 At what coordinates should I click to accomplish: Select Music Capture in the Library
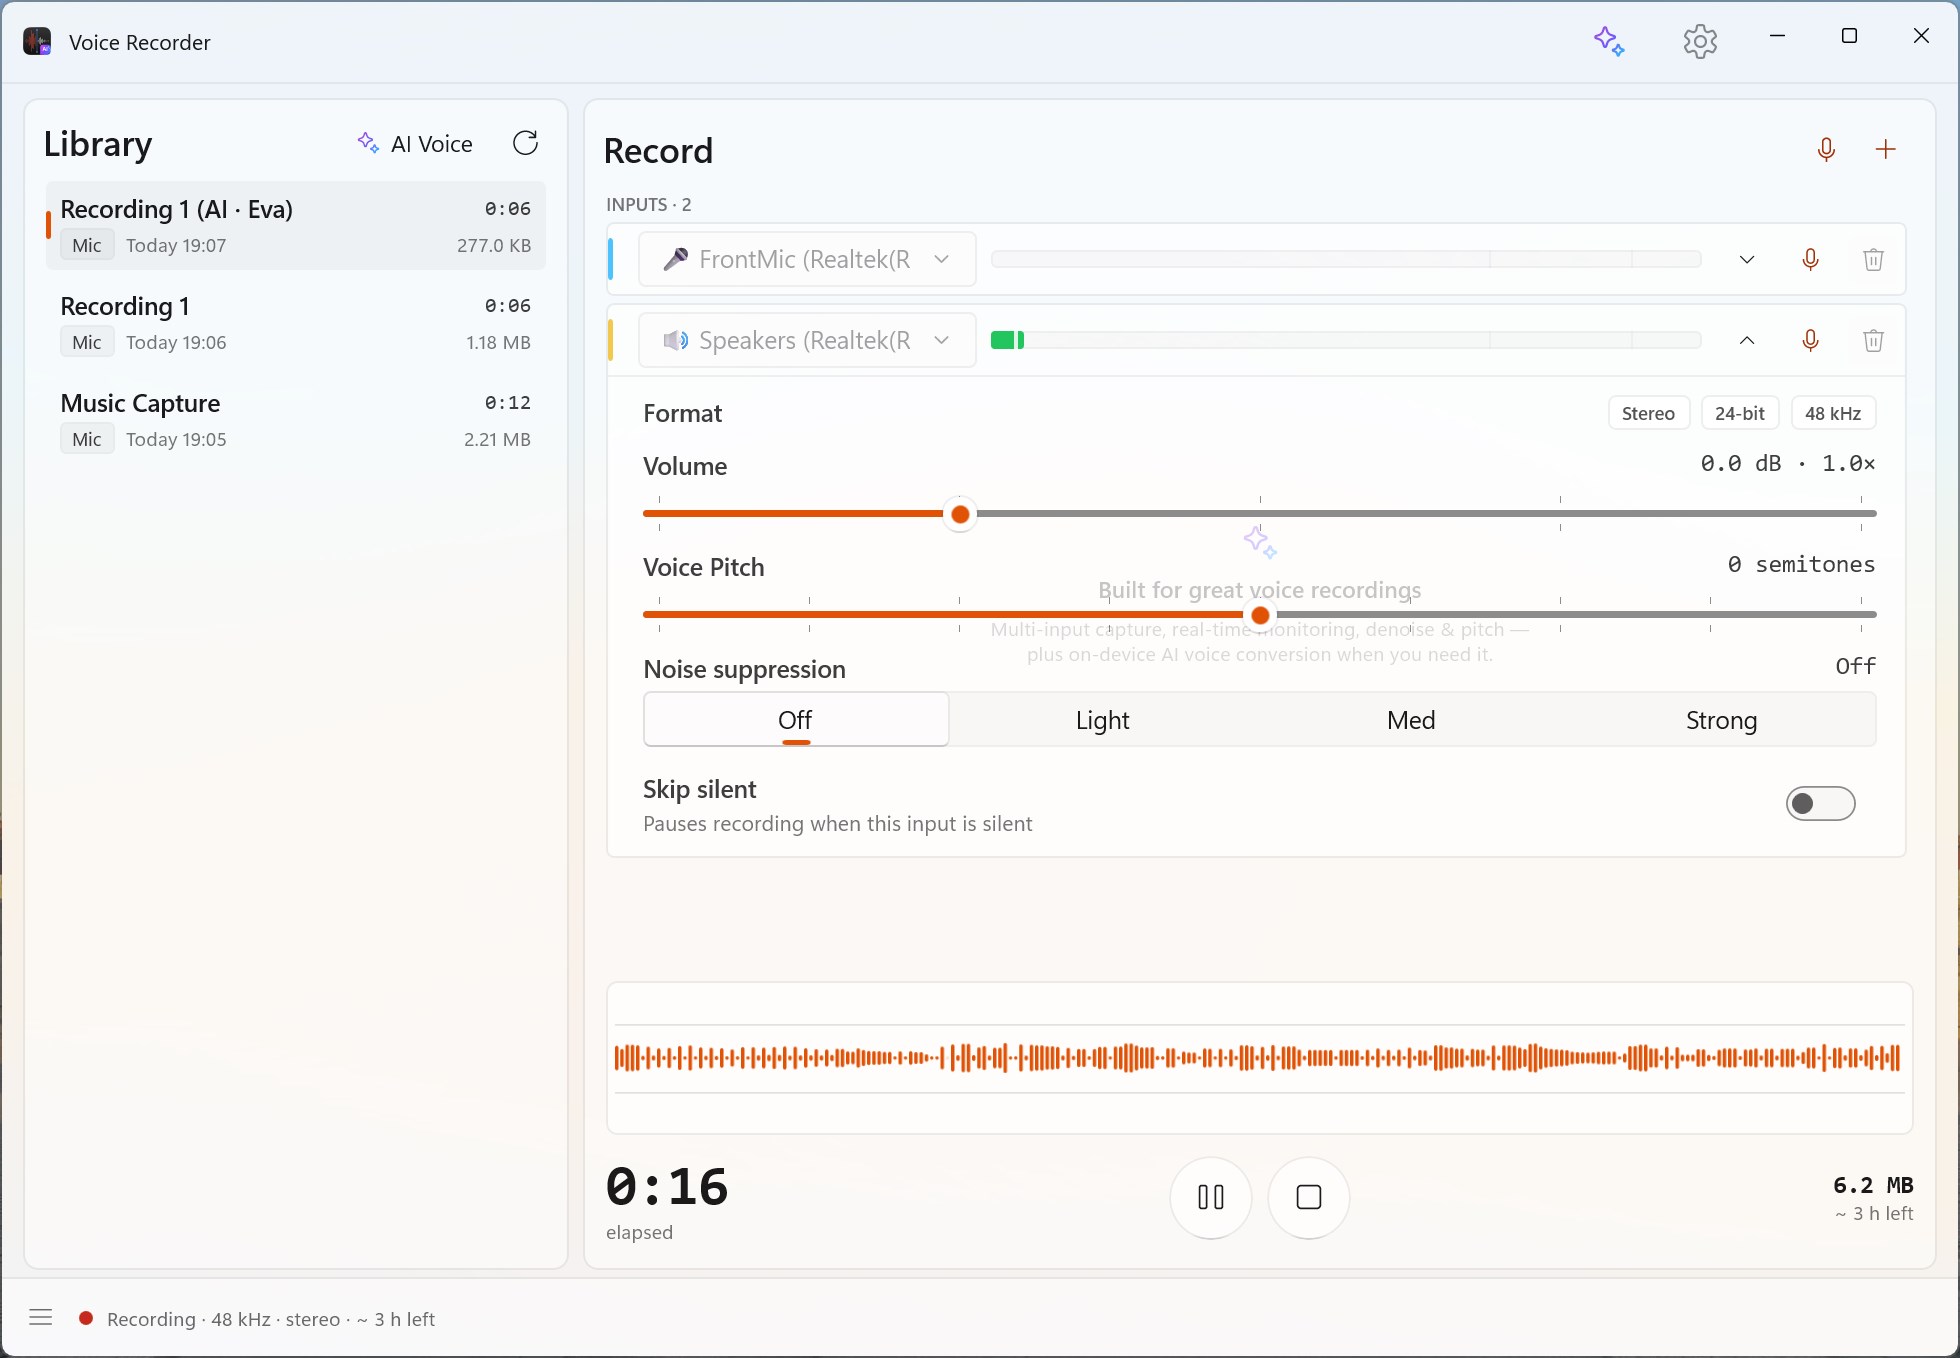tap(296, 420)
